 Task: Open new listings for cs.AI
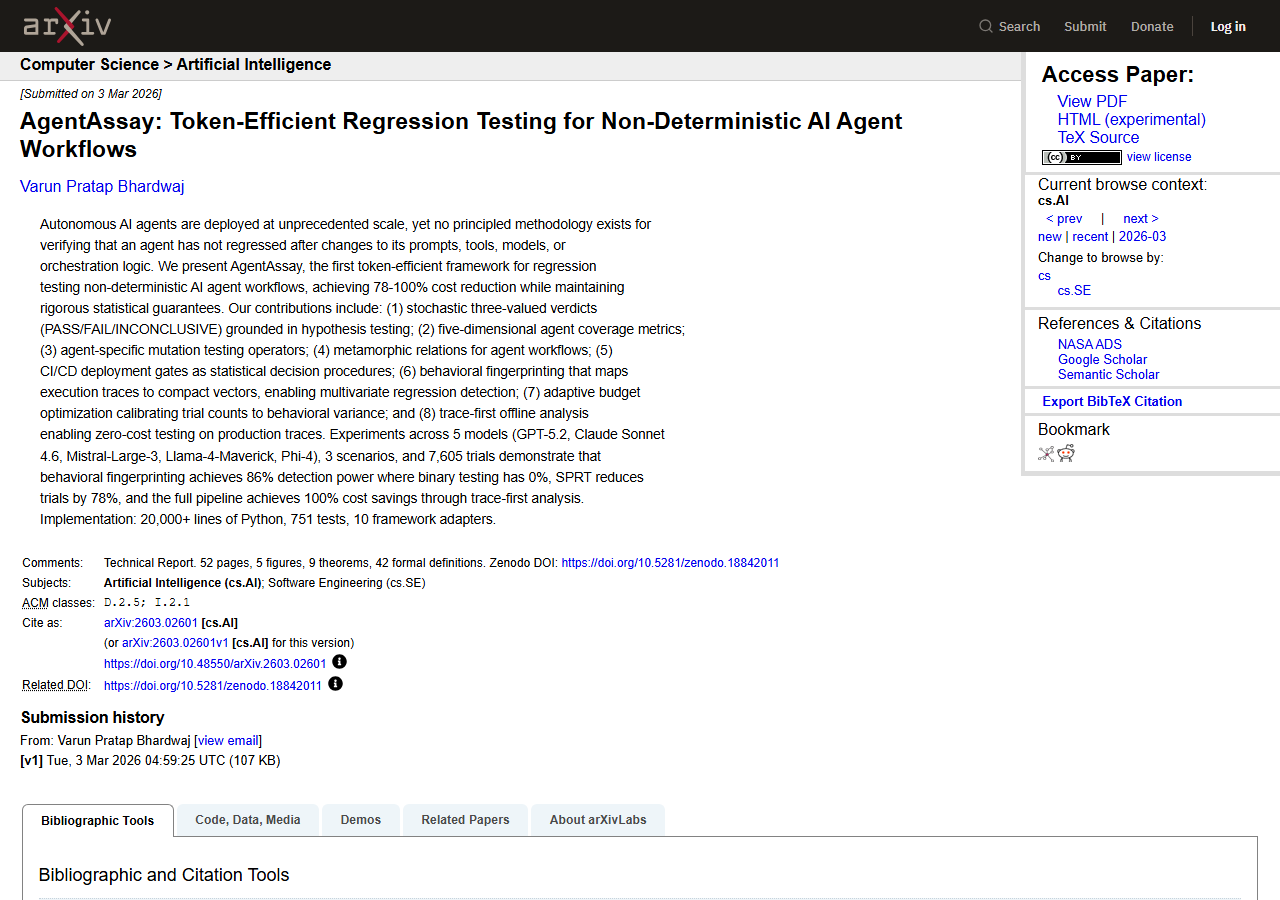point(1050,237)
